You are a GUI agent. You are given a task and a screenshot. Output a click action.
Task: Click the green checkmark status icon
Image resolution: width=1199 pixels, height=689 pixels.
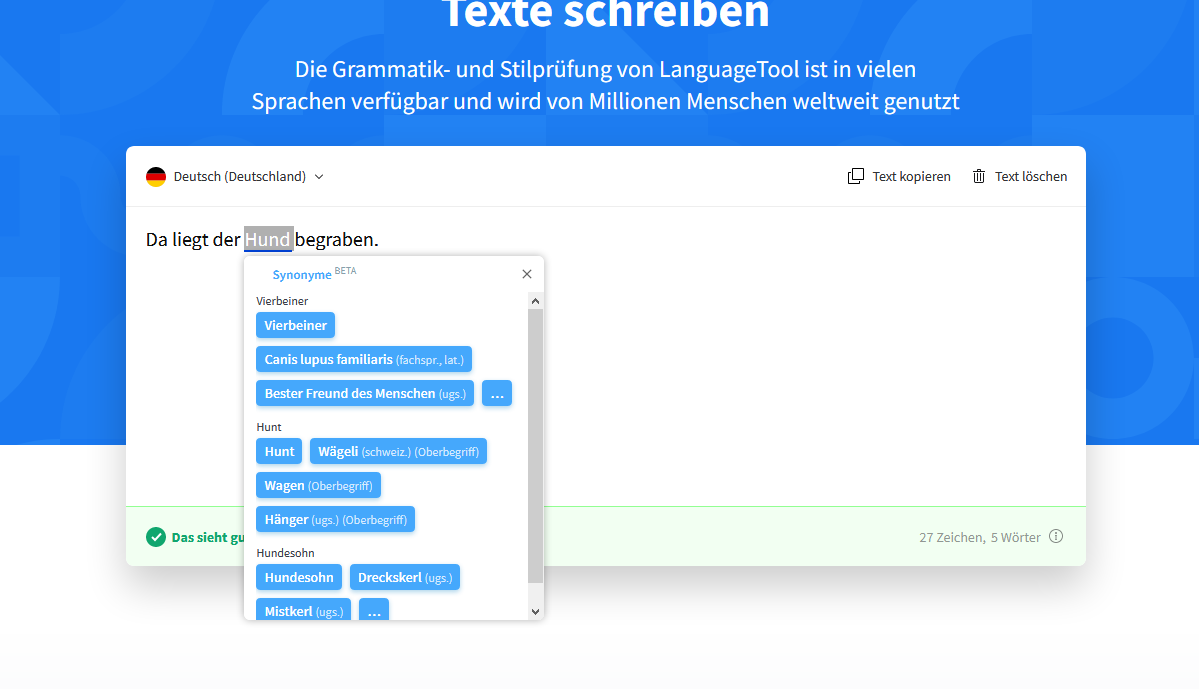(x=156, y=537)
